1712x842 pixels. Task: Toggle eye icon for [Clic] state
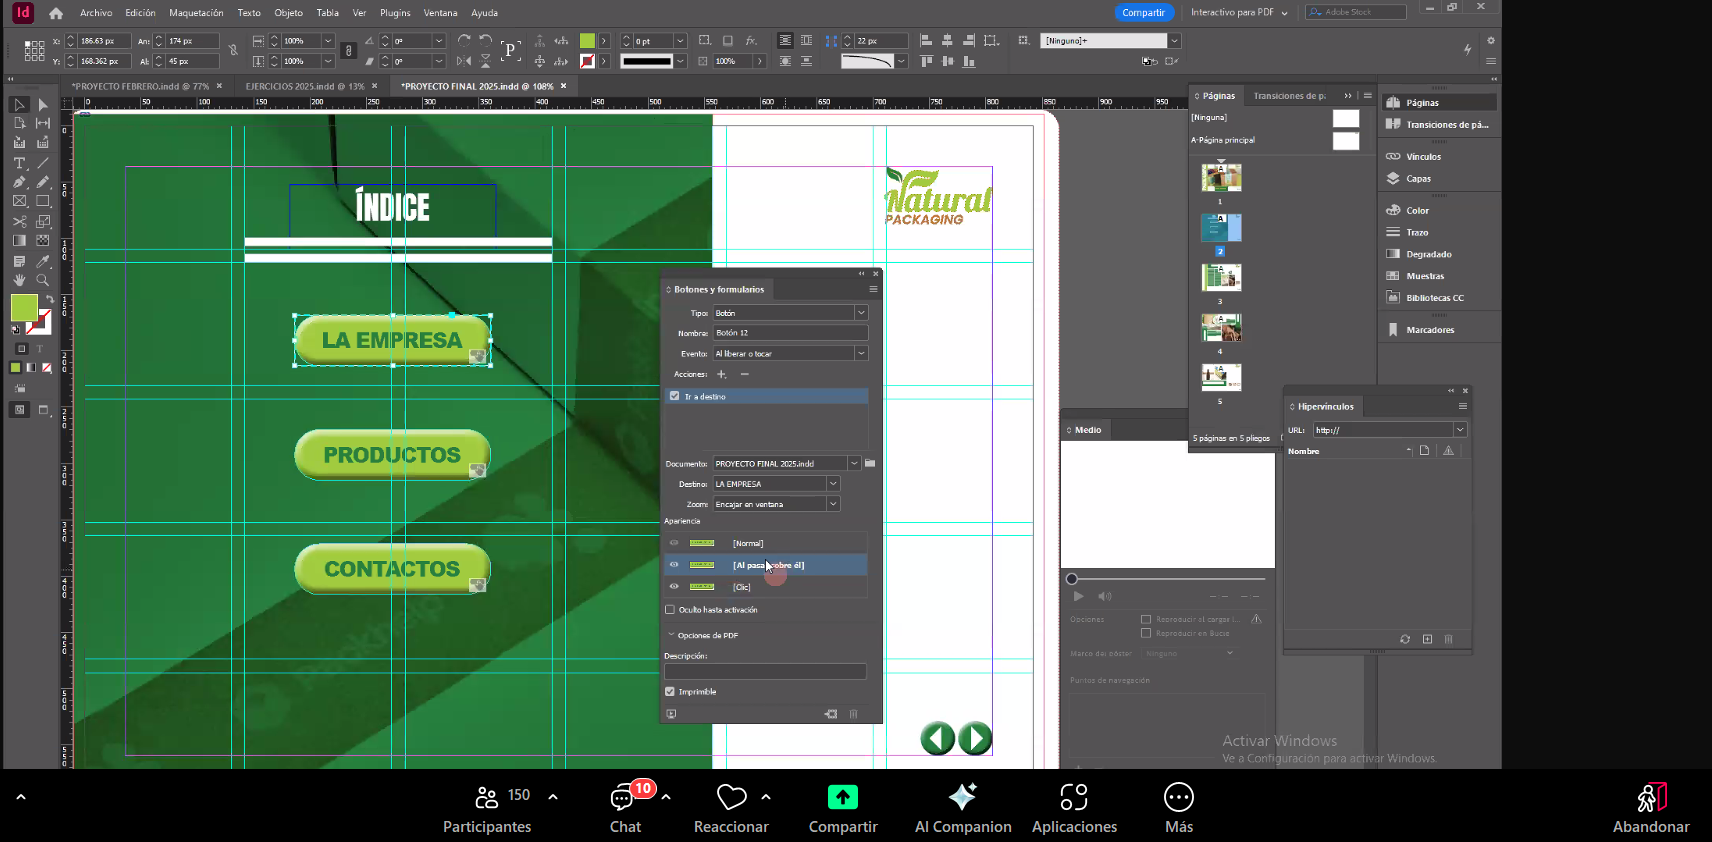674,587
